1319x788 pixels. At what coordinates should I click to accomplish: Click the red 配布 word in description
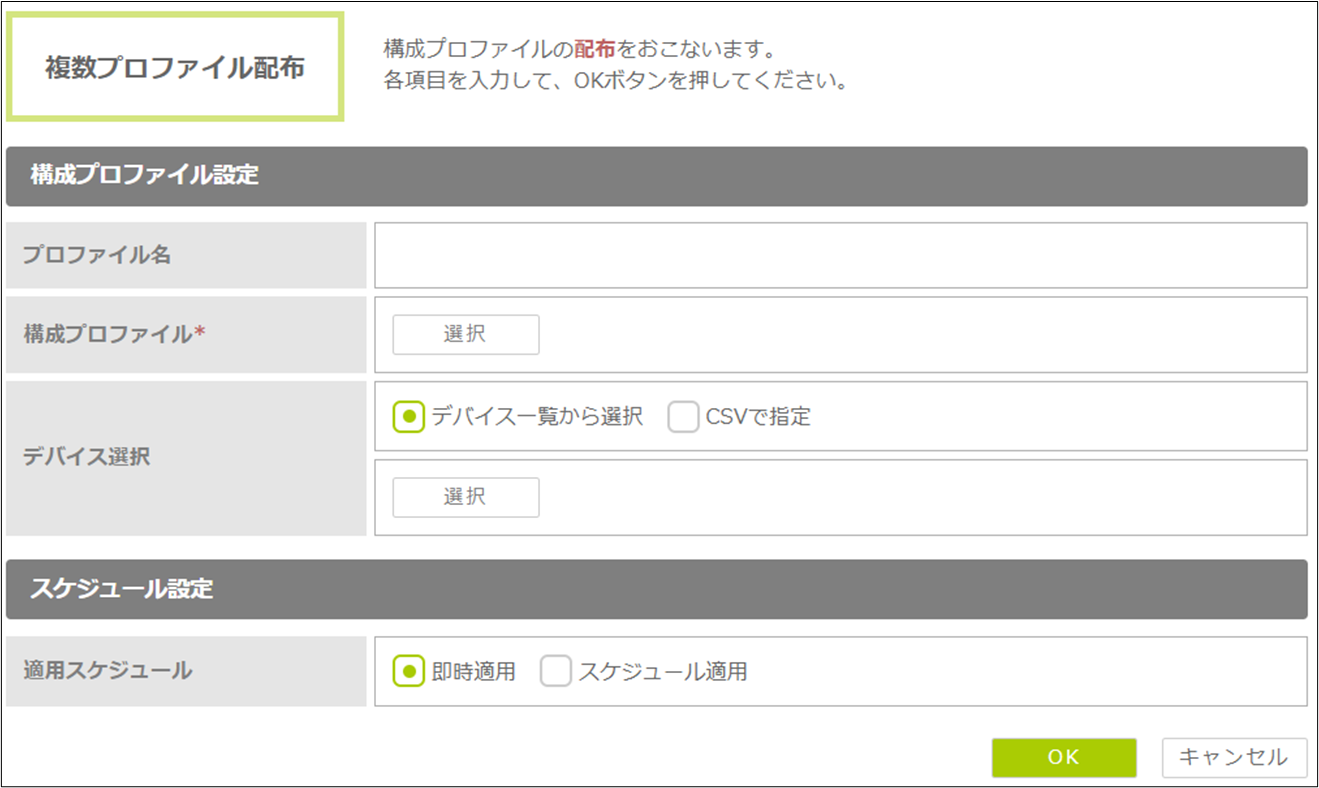(x=595, y=49)
